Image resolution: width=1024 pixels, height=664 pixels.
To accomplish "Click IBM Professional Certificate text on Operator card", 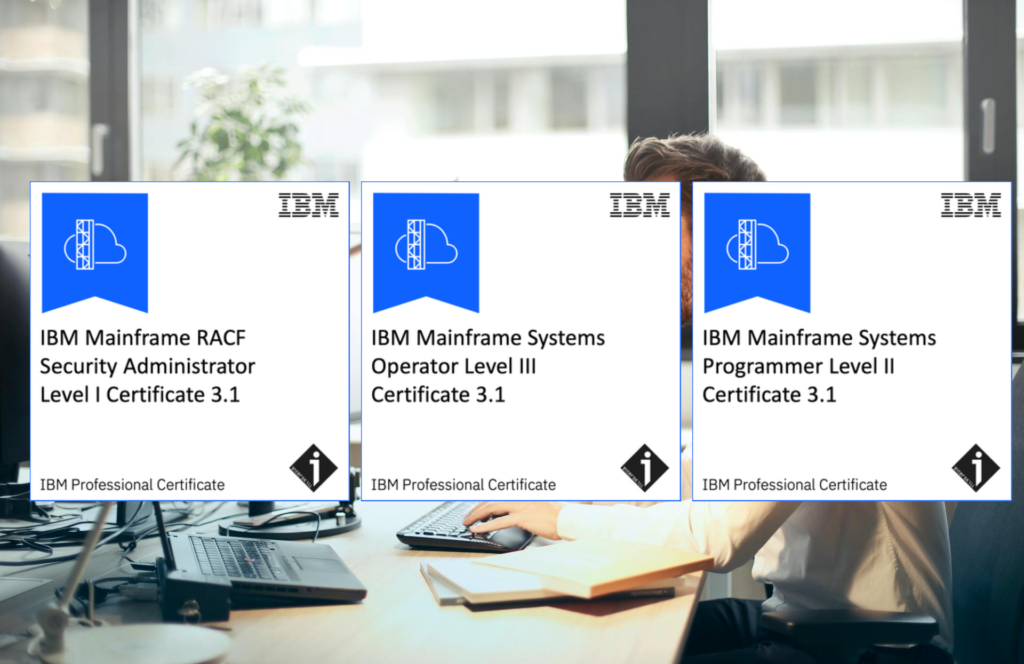I will point(464,484).
